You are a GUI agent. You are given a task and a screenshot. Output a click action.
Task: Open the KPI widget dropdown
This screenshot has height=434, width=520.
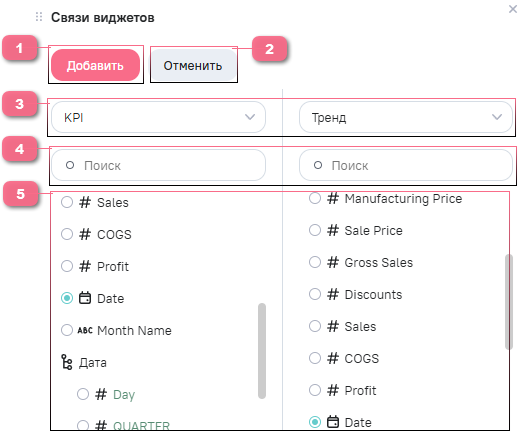(158, 117)
